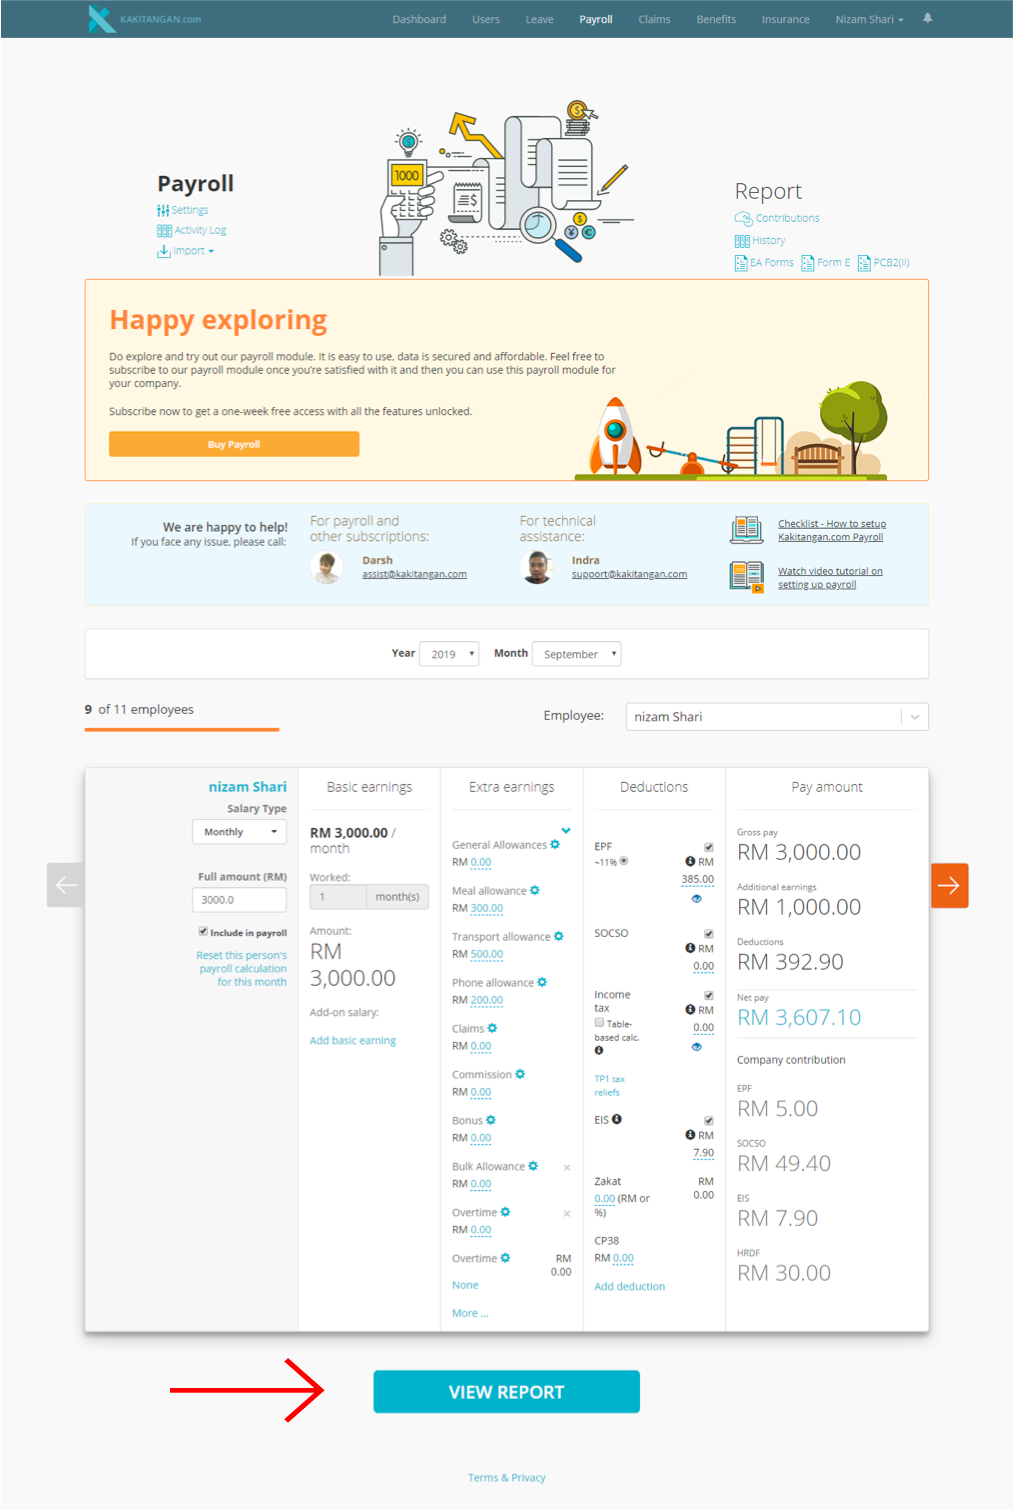This screenshot has width=1013, height=1510.
Task: Collapse the Extra earnings chevron
Action: (x=566, y=830)
